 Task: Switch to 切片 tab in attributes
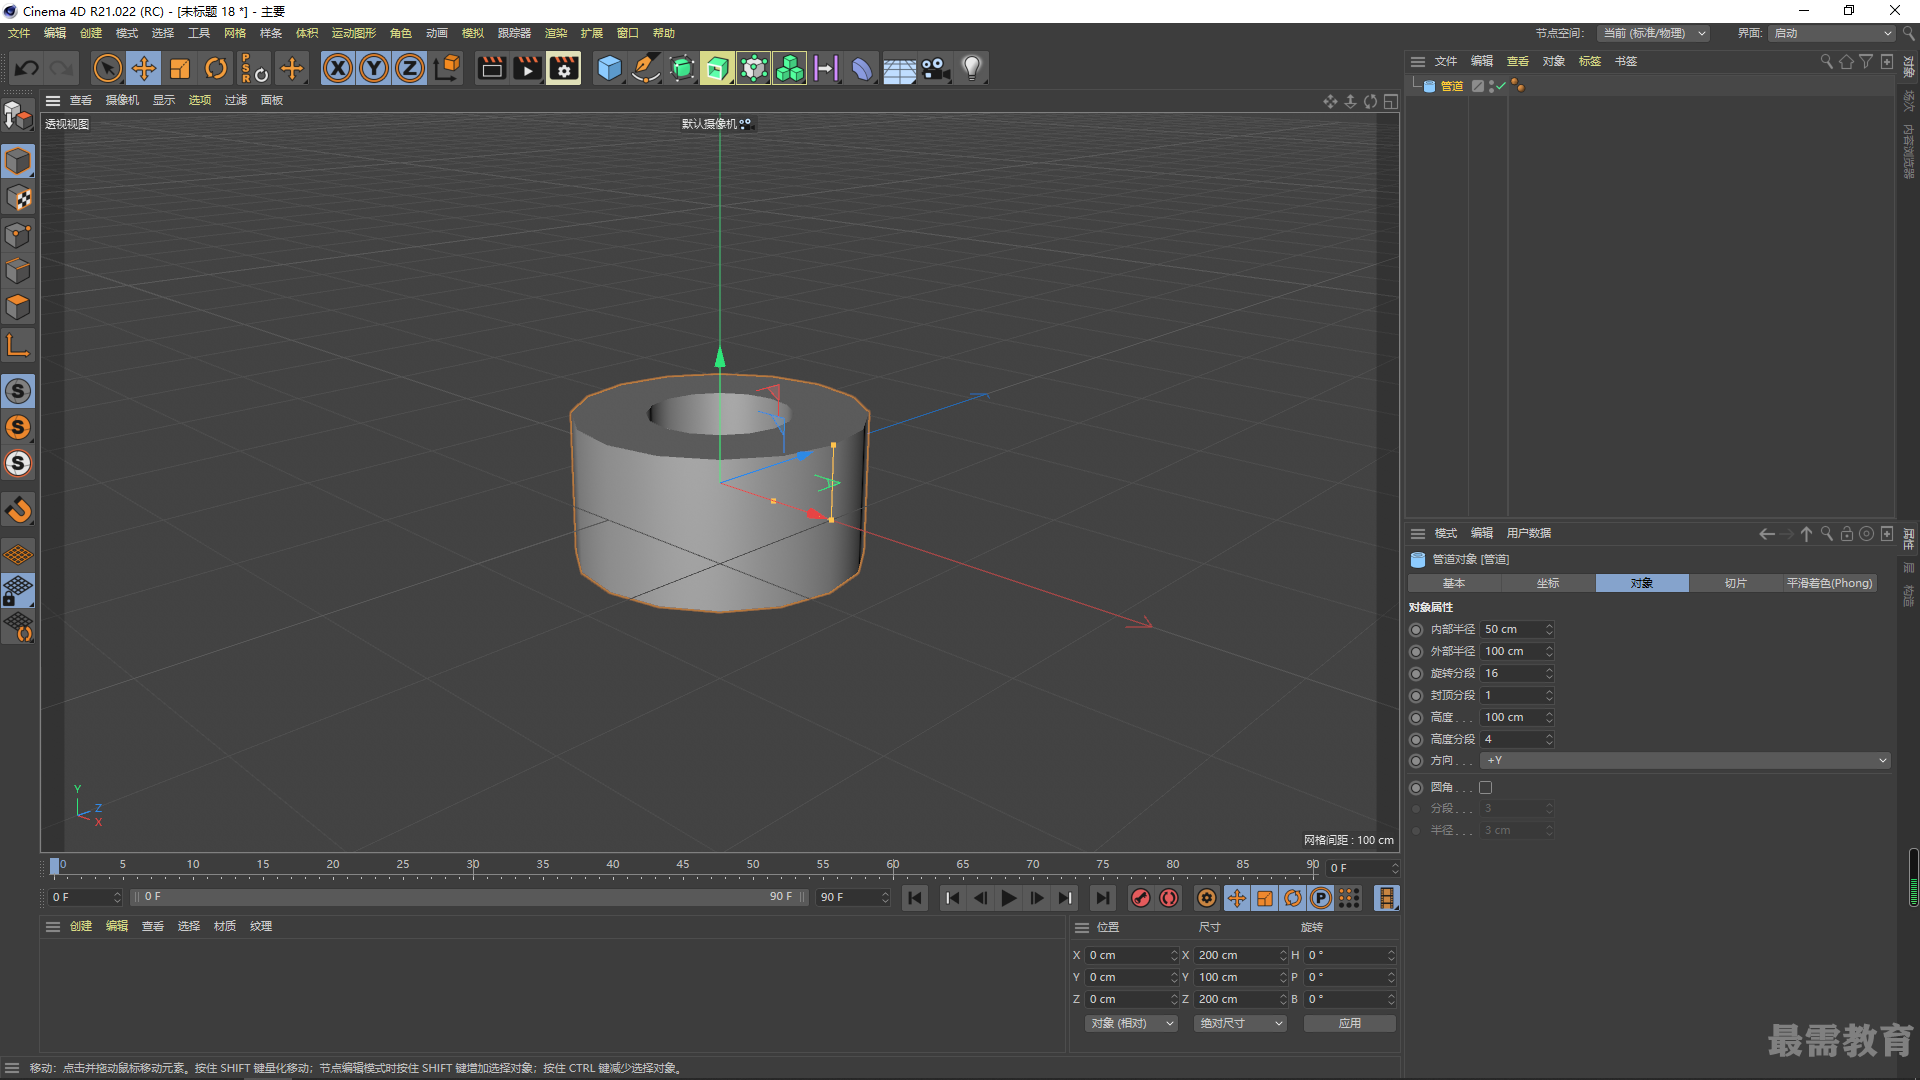[1736, 583]
